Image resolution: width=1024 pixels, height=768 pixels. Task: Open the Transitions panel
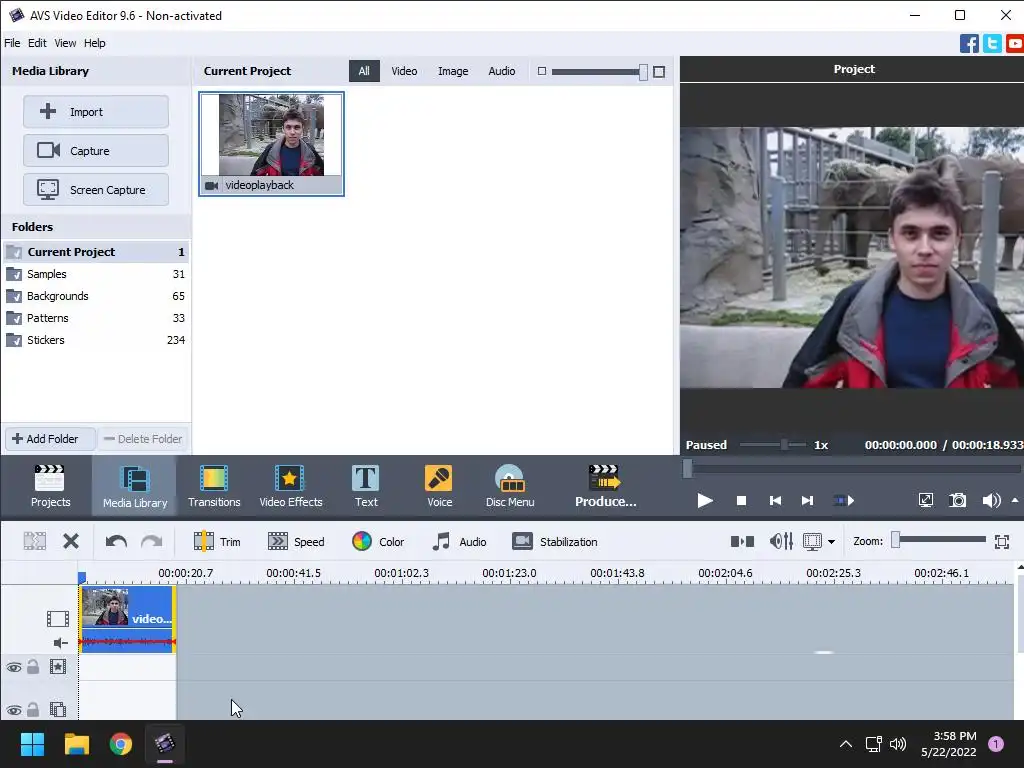(x=214, y=486)
